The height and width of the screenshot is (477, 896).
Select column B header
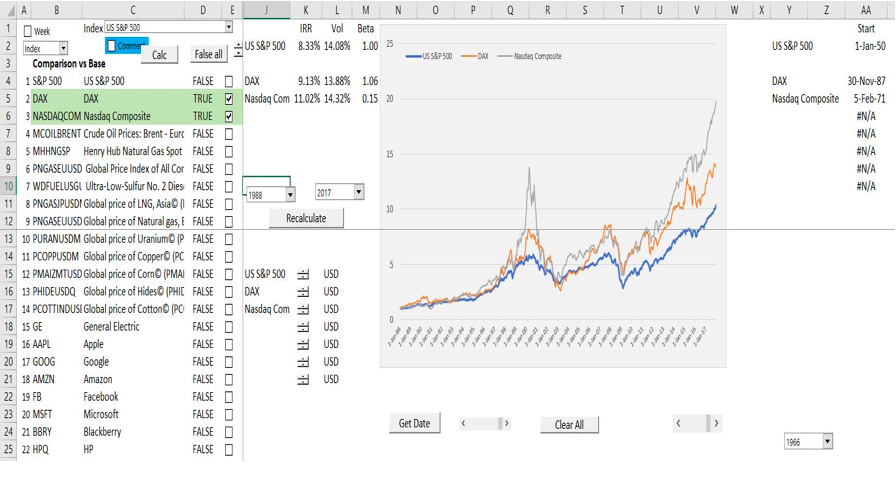(x=56, y=10)
